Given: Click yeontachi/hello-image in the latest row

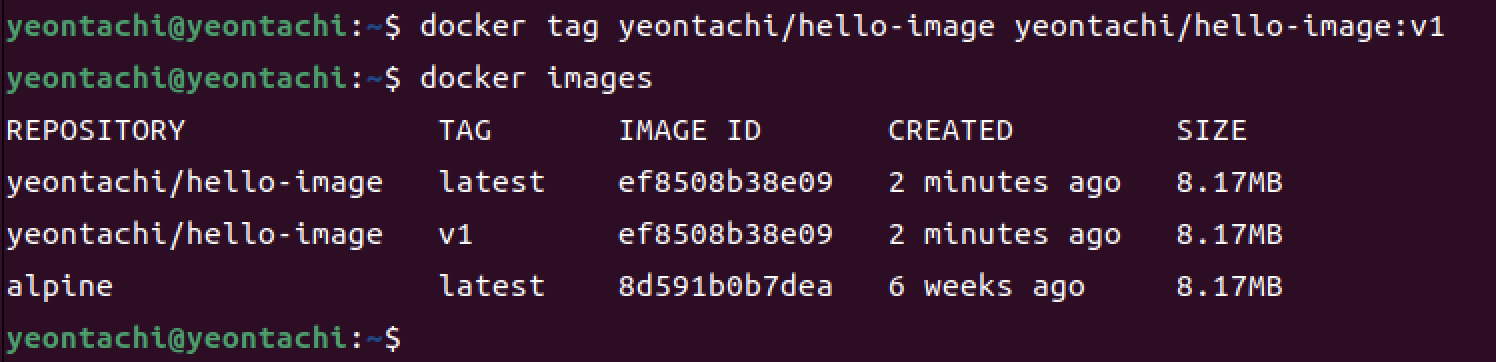Looking at the screenshot, I should 195,183.
